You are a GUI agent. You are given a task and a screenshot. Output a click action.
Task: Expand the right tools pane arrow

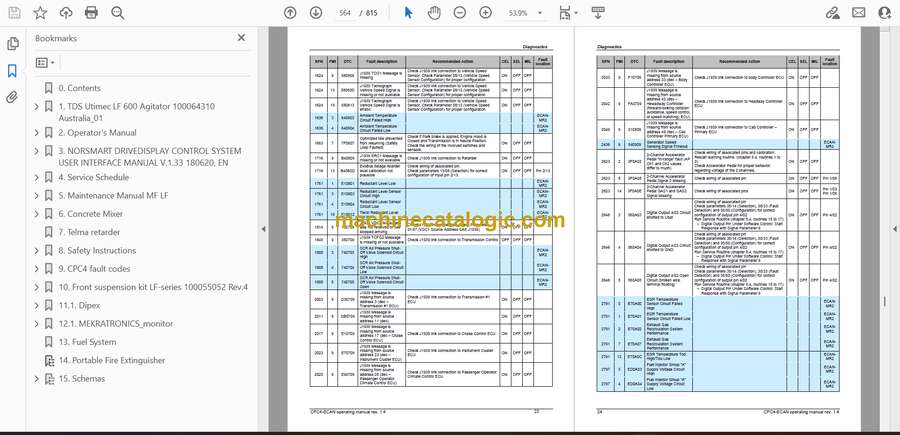pyautogui.click(x=894, y=229)
